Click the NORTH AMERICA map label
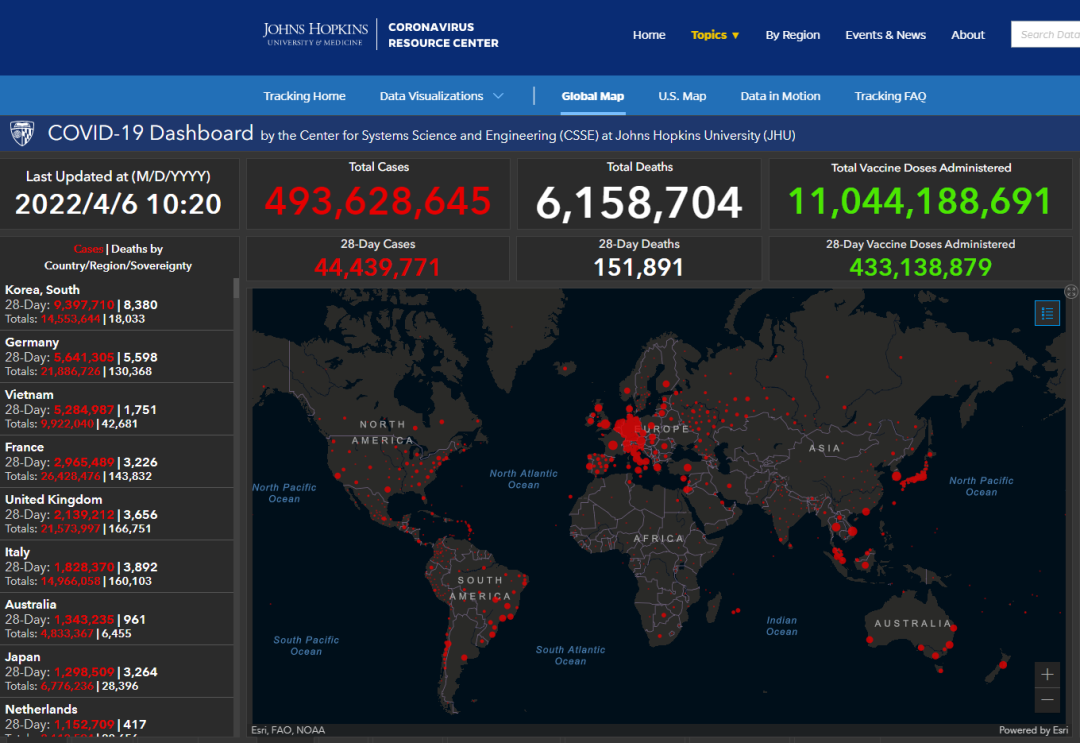 (x=382, y=432)
